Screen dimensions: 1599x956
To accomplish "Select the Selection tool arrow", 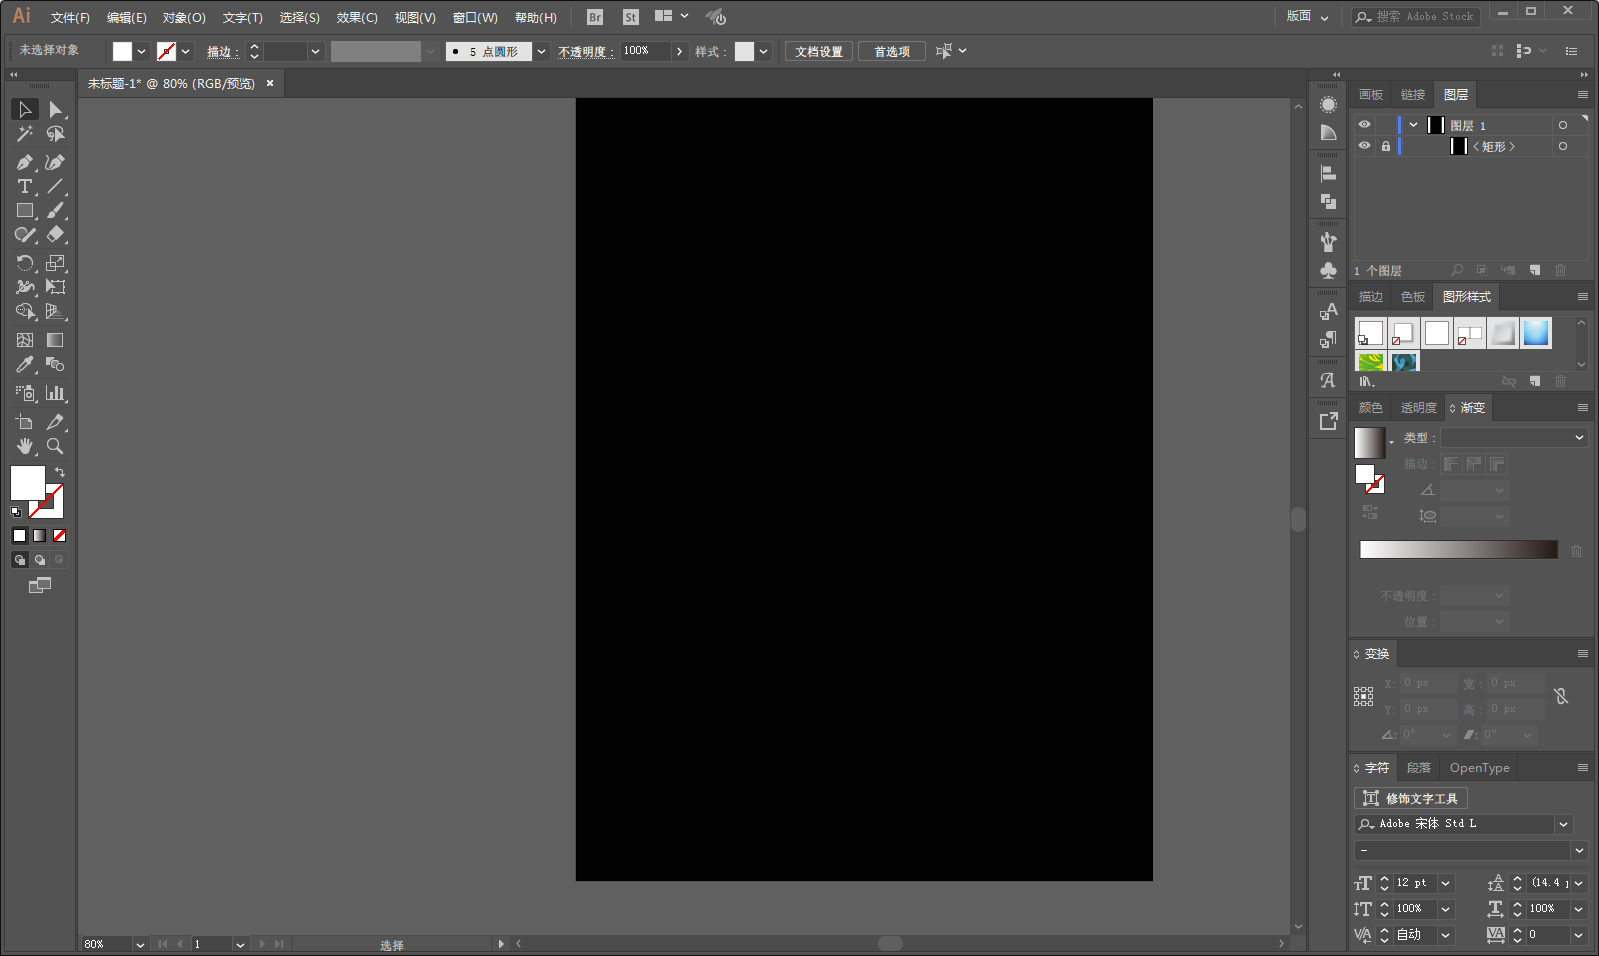I will coord(25,109).
